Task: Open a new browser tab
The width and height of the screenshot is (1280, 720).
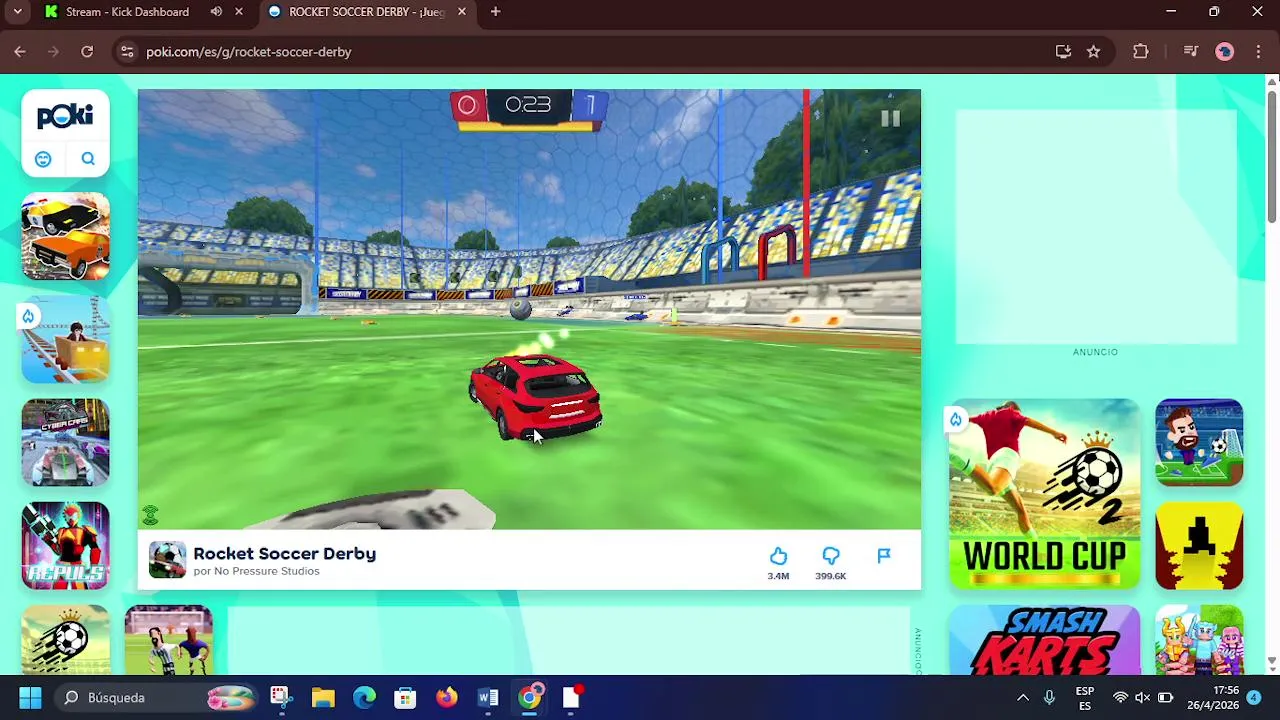Action: tap(495, 12)
